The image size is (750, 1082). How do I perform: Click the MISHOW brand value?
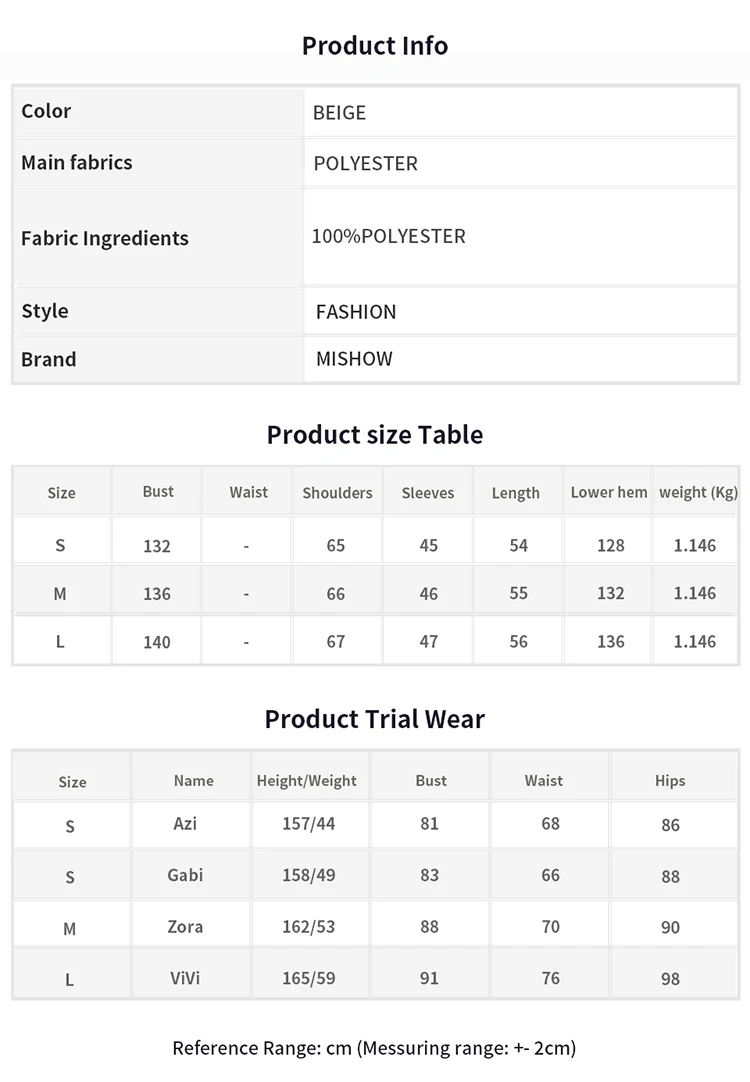[354, 359]
